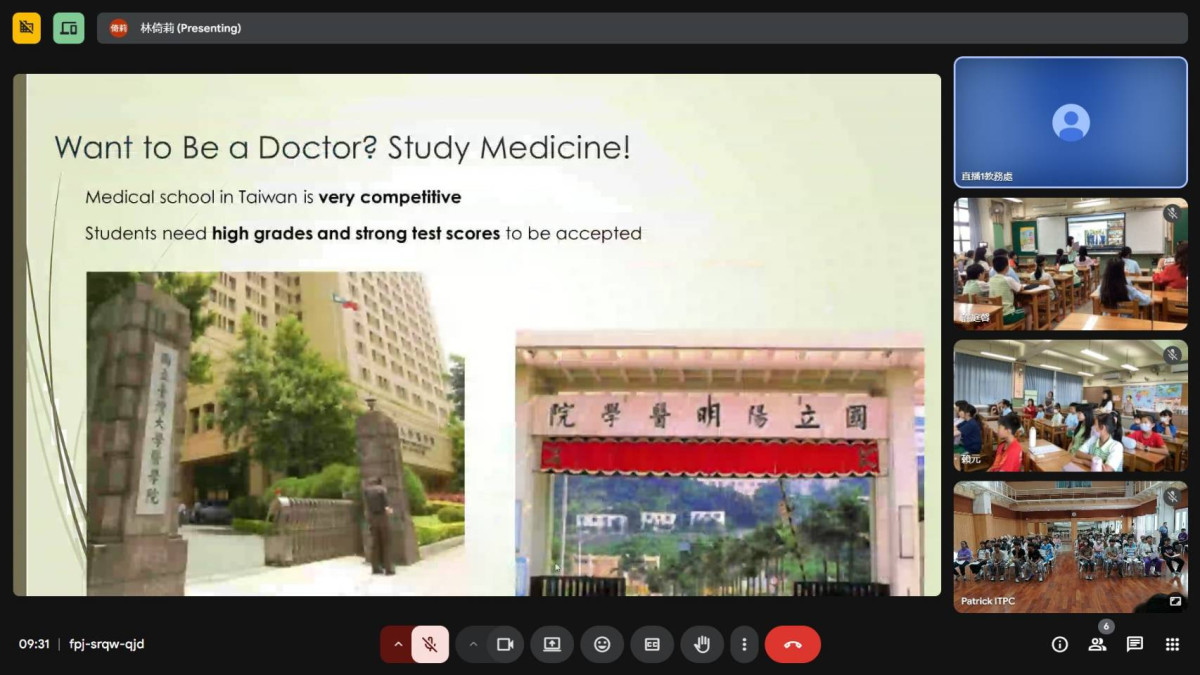Click the line "Medical school in Taiwan is very competitive"
The height and width of the screenshot is (675, 1200).
click(273, 197)
